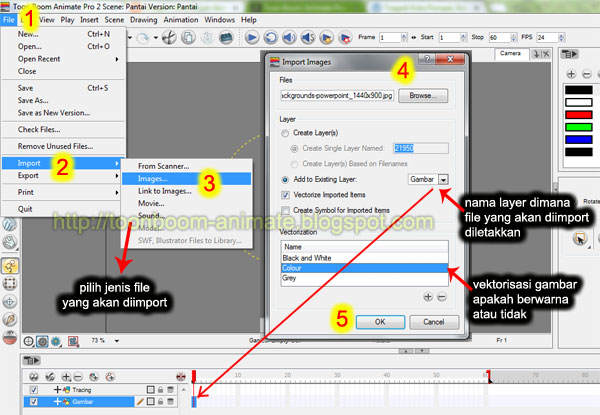Click the Copy icon in toolbar

click(x=188, y=37)
